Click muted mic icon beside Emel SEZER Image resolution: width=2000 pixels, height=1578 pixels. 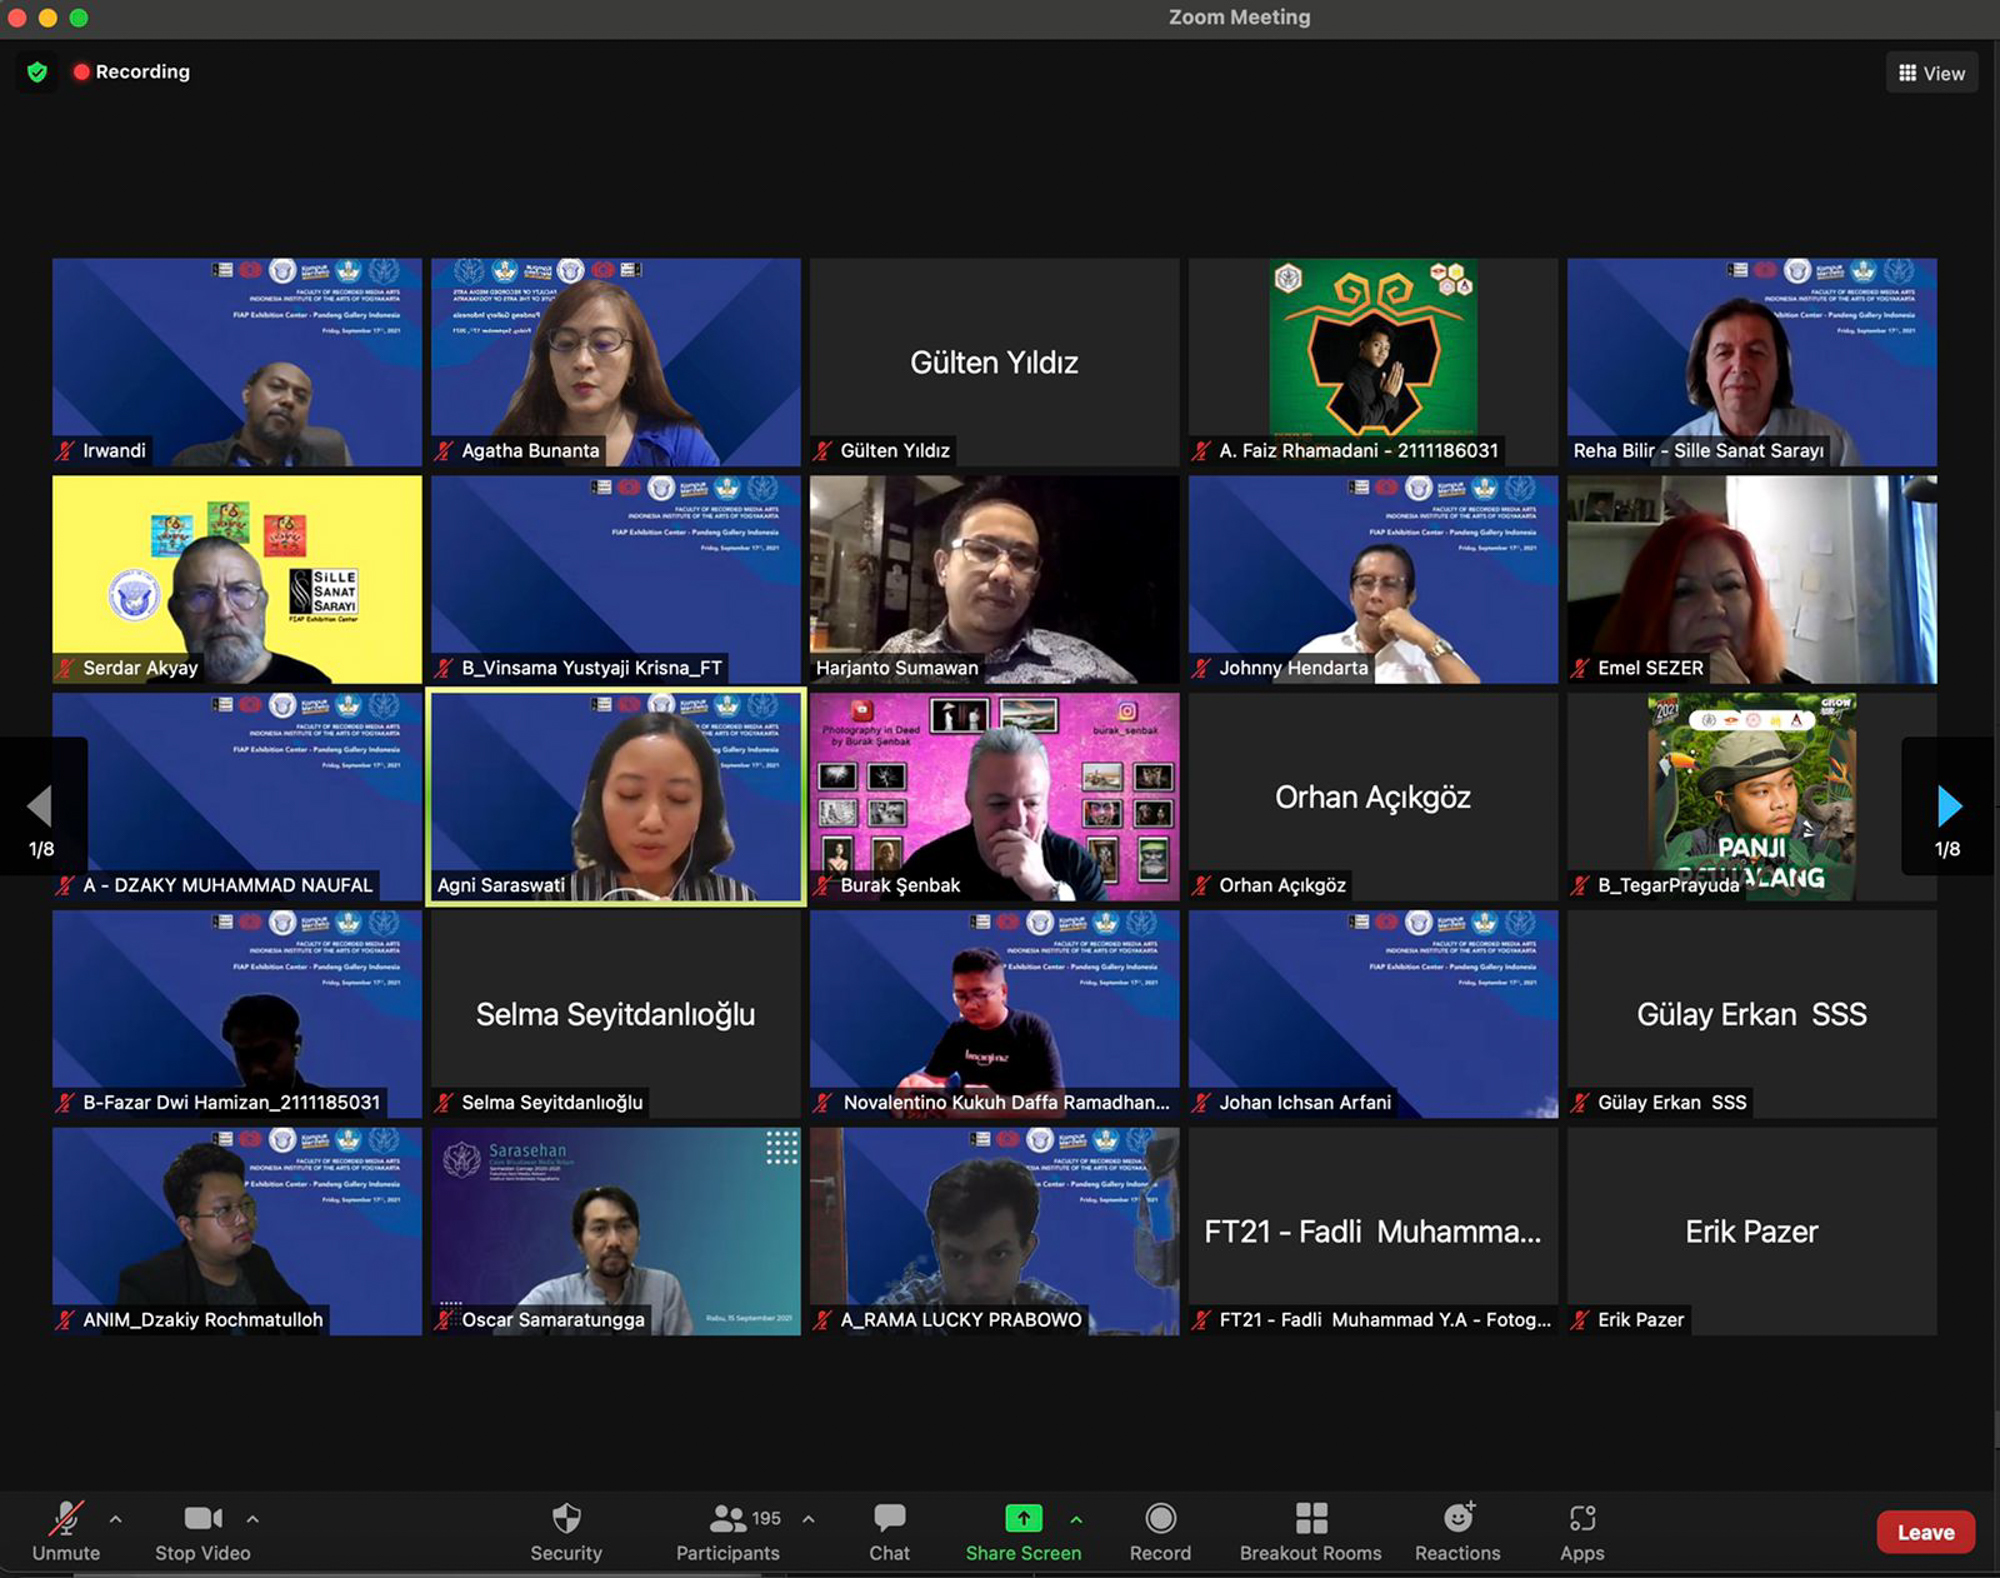(x=1580, y=667)
